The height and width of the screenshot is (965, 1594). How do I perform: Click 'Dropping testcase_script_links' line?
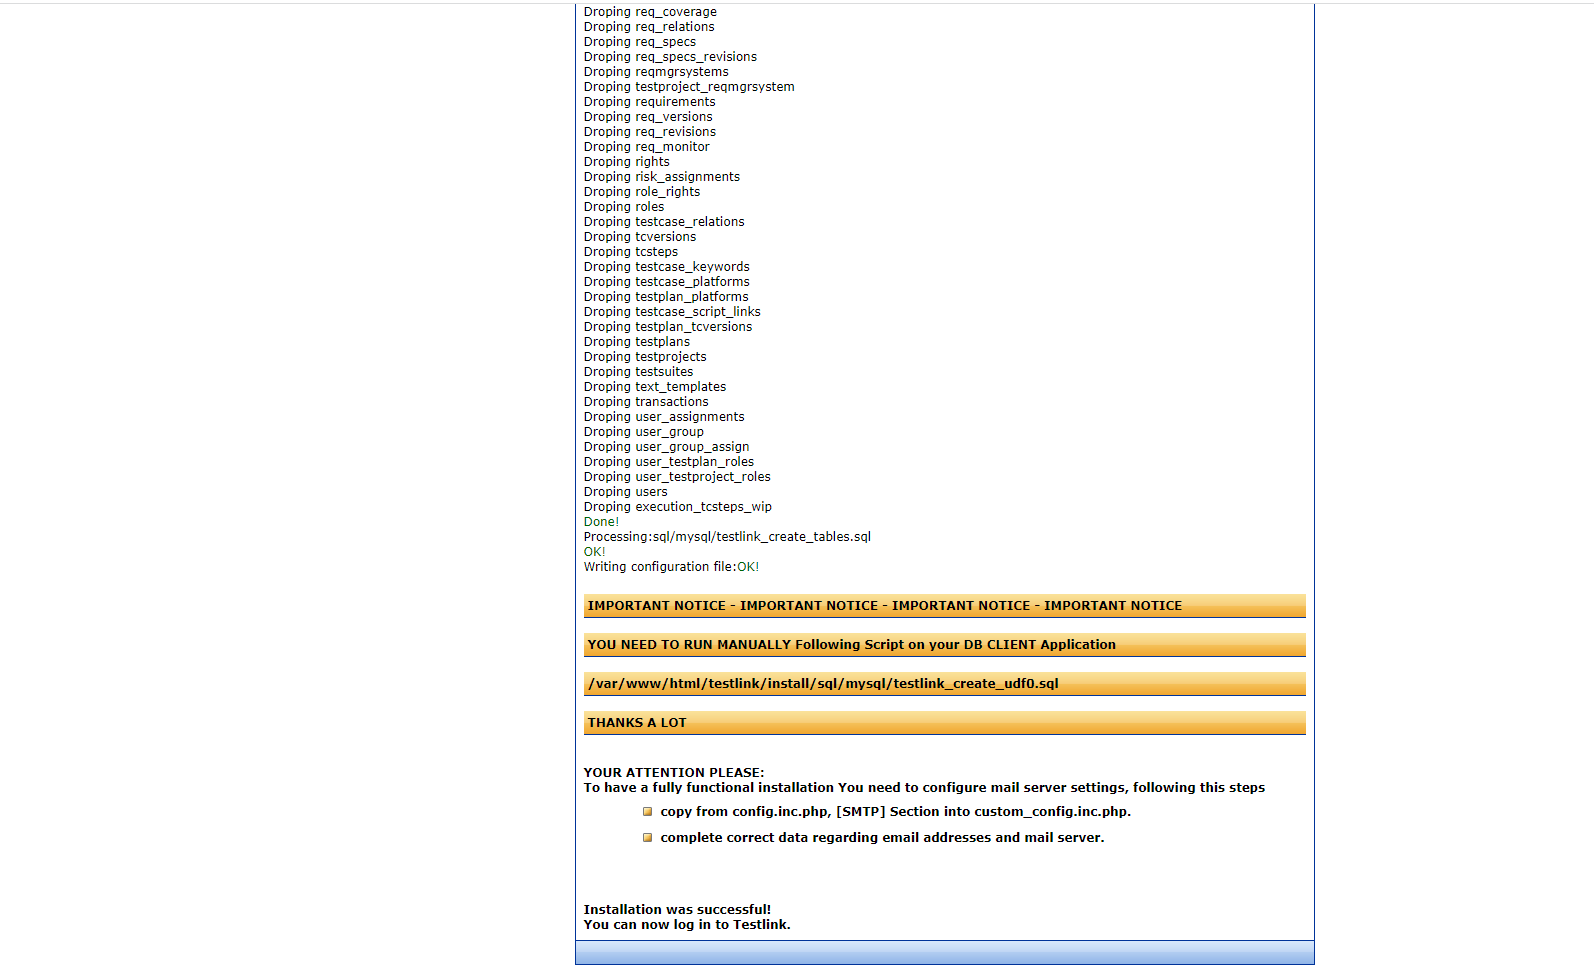point(672,312)
